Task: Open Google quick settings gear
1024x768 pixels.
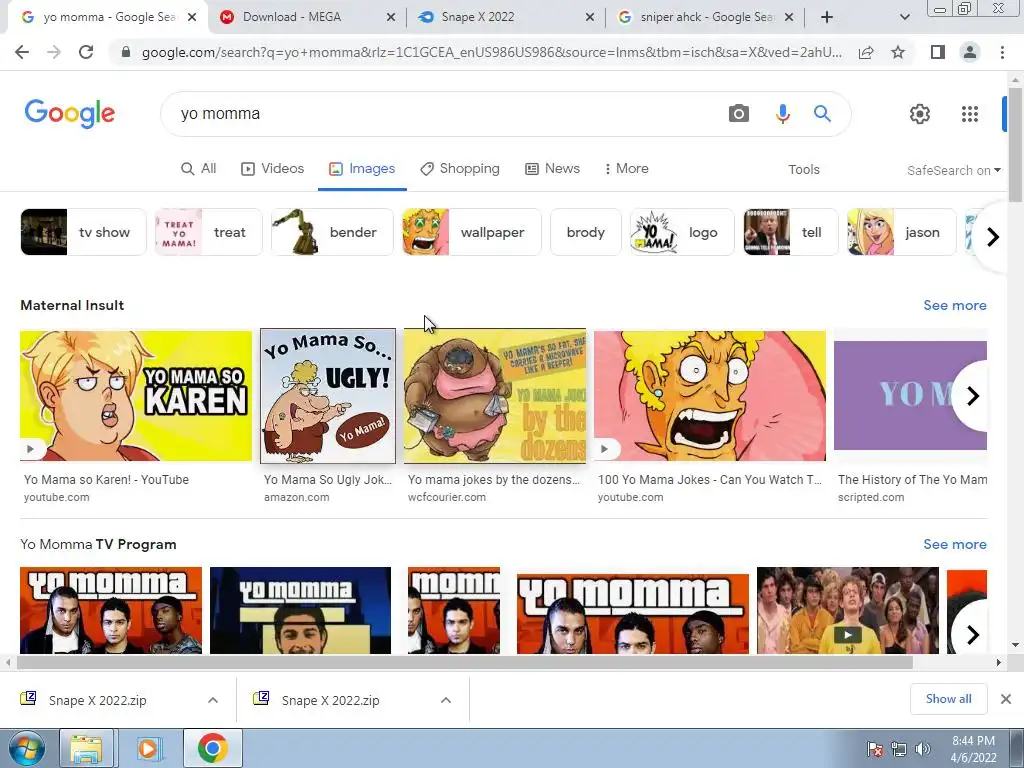Action: tap(920, 114)
